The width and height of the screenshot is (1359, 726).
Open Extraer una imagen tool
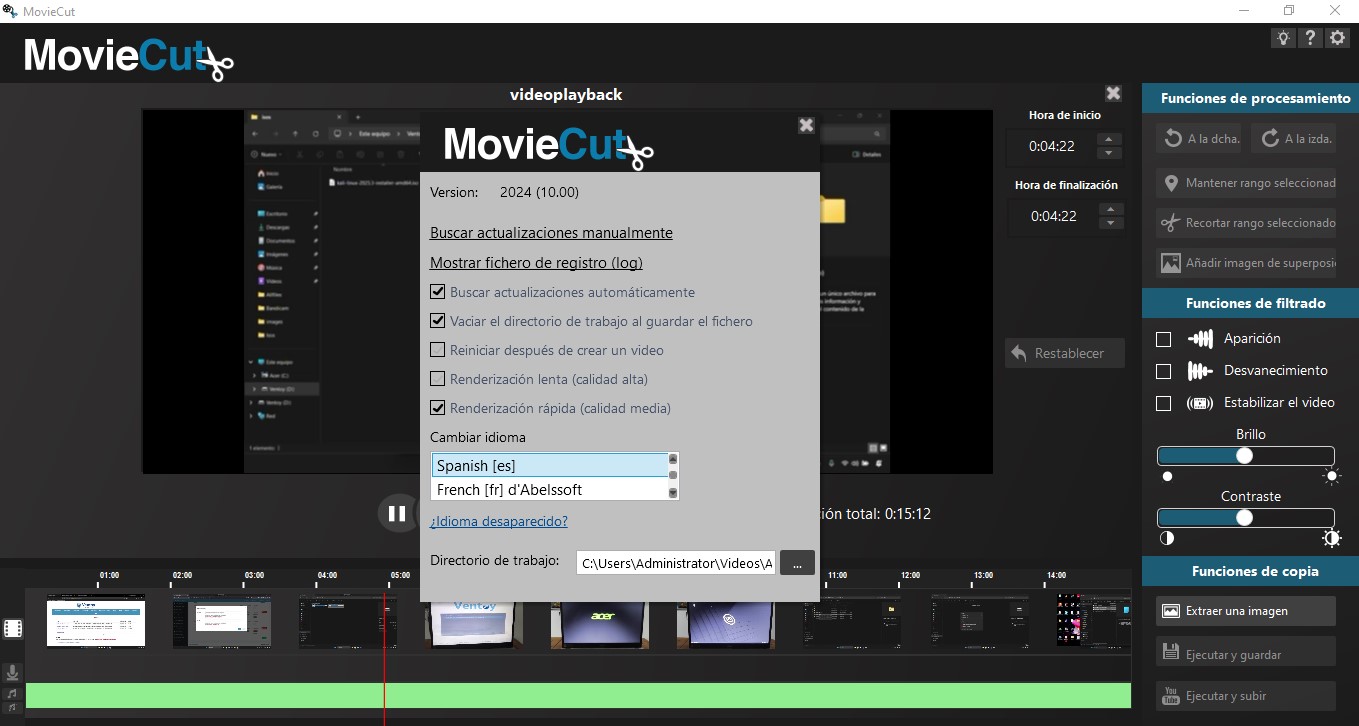[1245, 610]
